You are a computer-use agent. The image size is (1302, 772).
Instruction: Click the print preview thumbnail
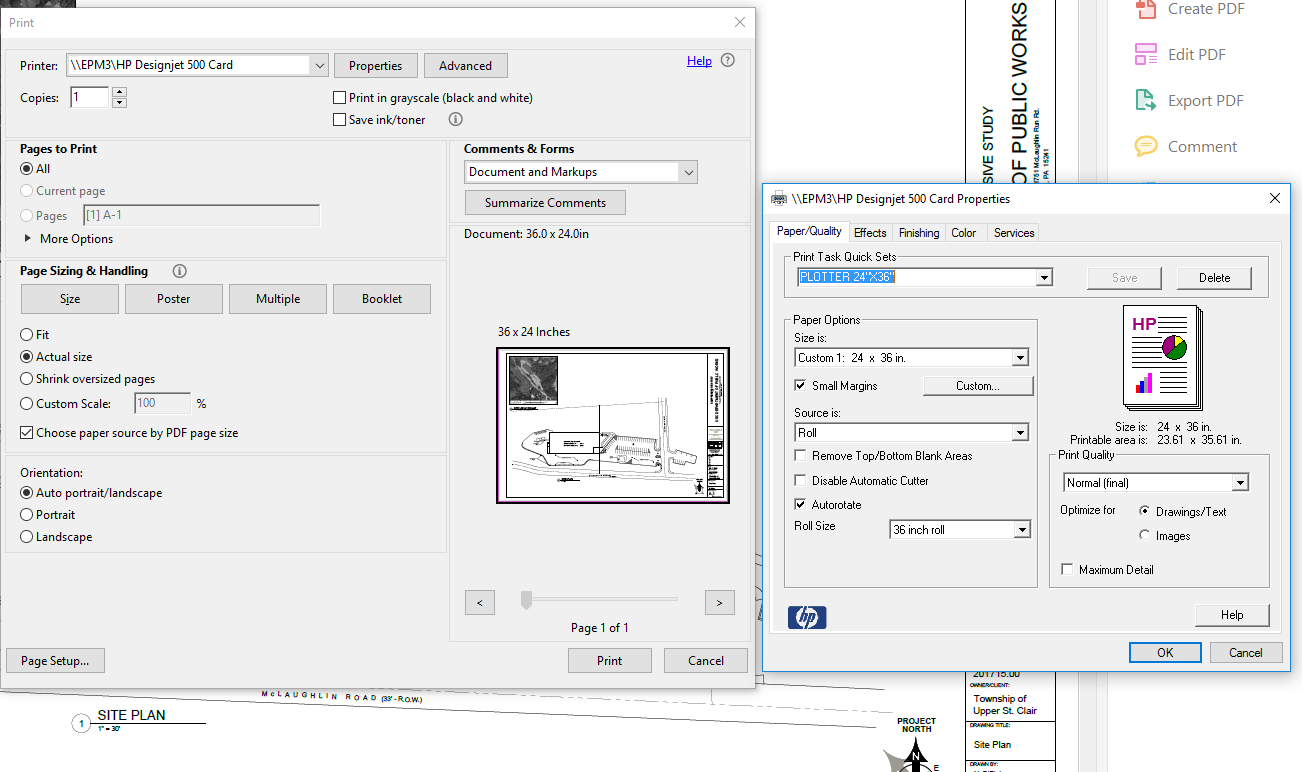613,425
